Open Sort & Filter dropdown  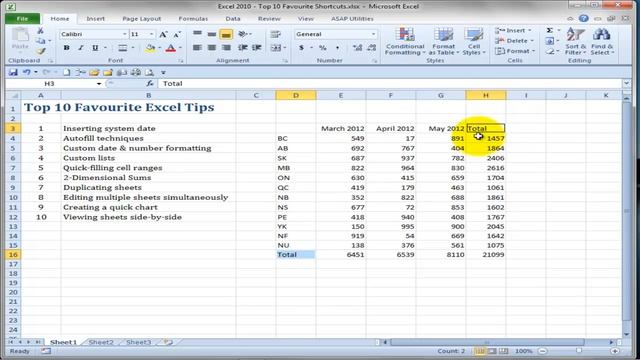coord(576,41)
